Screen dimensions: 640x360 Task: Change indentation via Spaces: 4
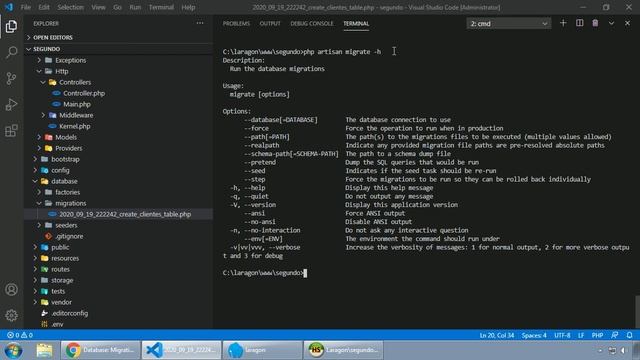(x=534, y=335)
